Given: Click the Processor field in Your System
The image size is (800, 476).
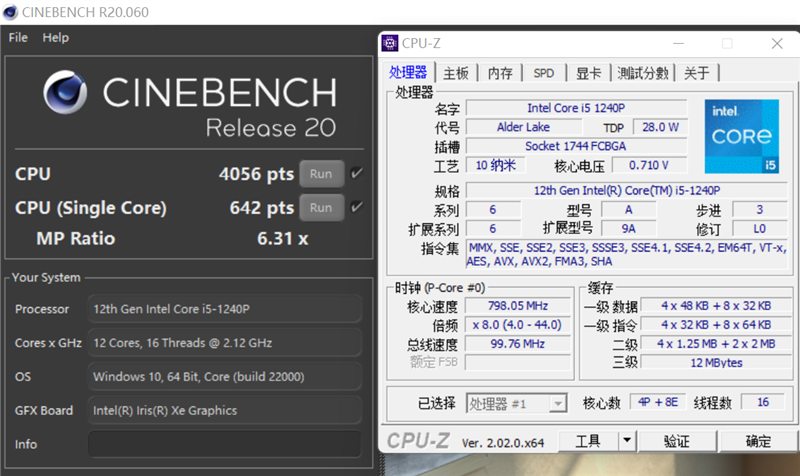Looking at the screenshot, I should (x=225, y=309).
